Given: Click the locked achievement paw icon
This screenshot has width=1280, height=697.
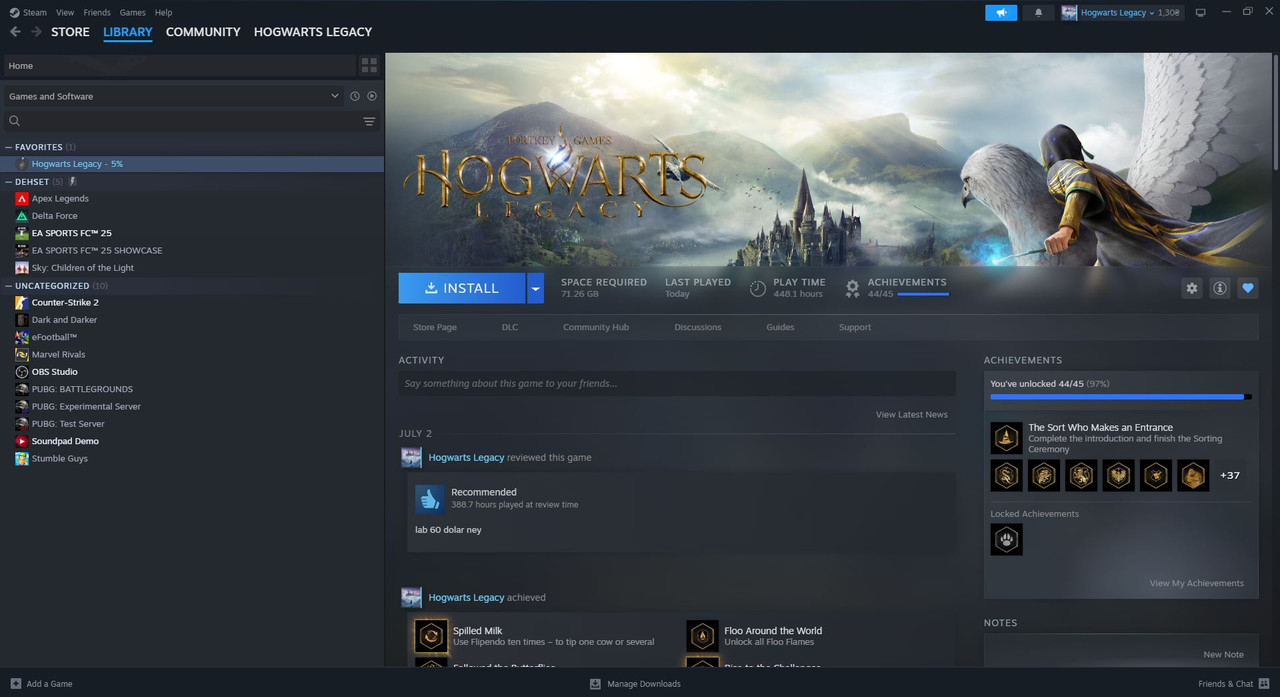Looking at the screenshot, I should 1006,539.
